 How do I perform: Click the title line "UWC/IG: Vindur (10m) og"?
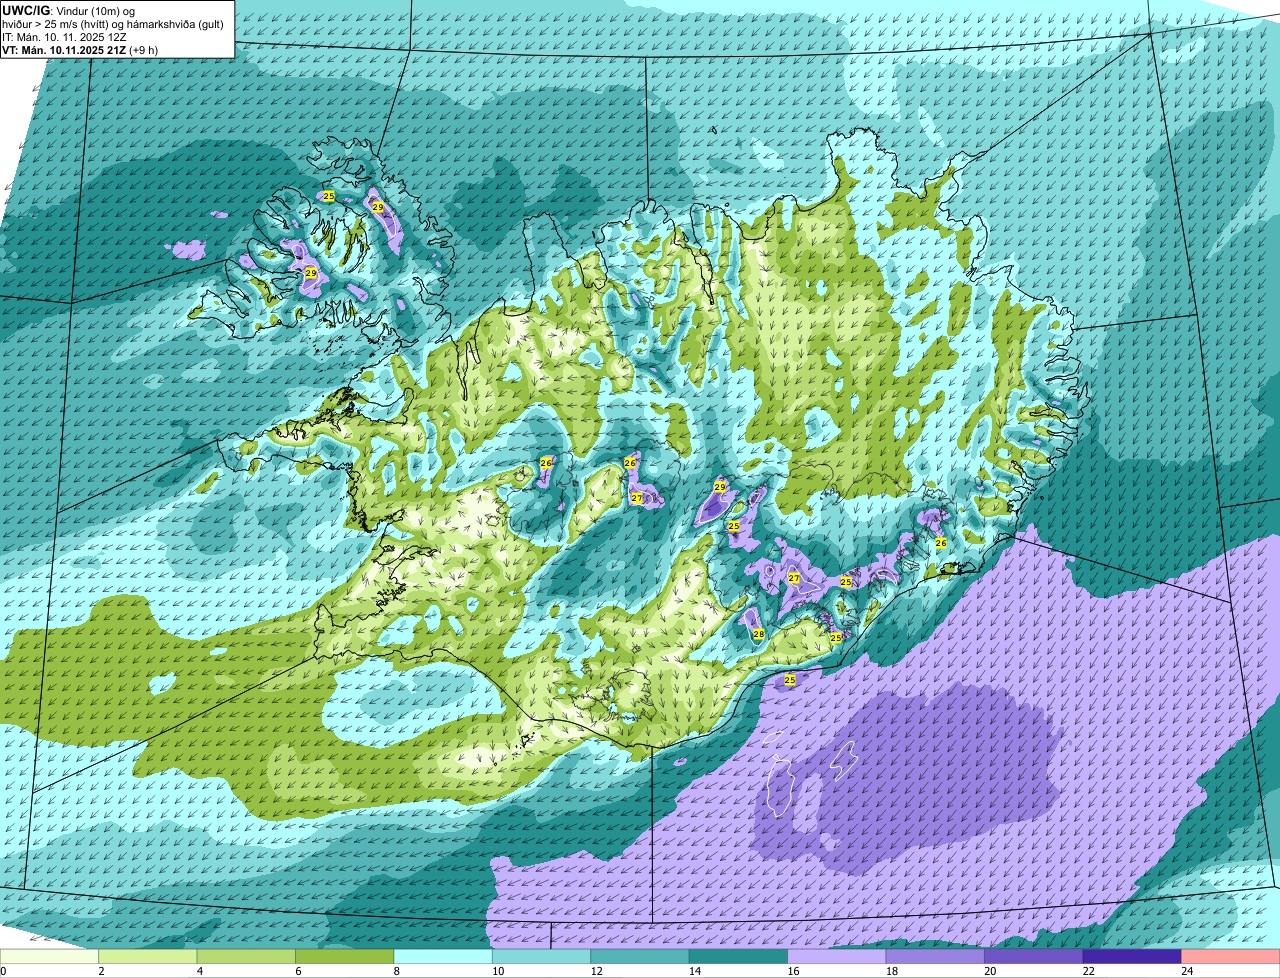point(69,10)
